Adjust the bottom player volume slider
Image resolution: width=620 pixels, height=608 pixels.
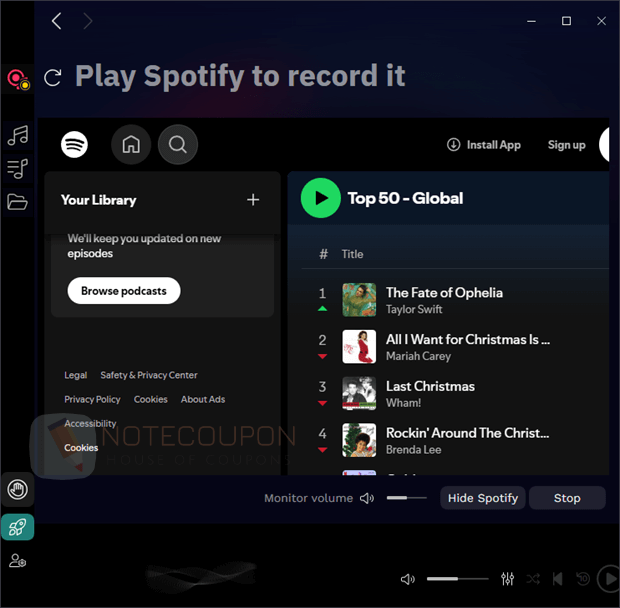(457, 579)
